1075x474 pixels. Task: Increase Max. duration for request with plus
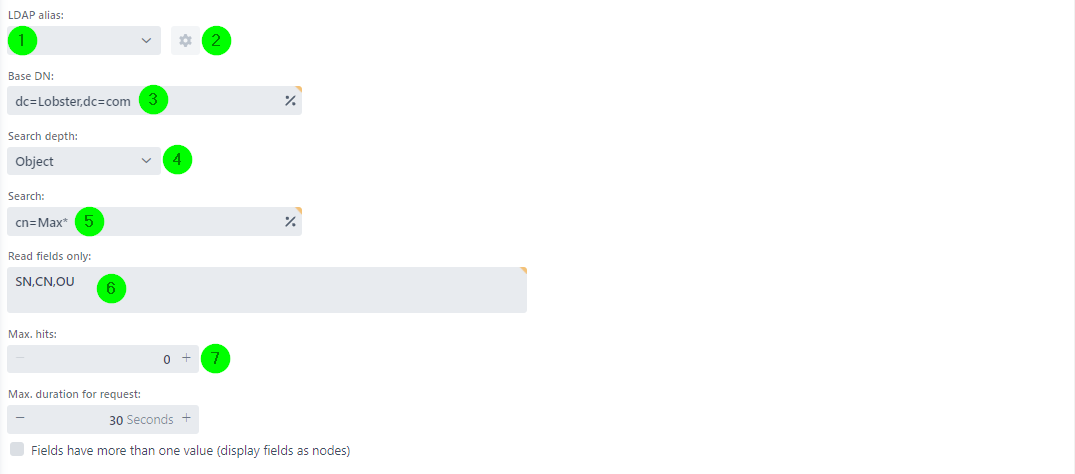[186, 418]
